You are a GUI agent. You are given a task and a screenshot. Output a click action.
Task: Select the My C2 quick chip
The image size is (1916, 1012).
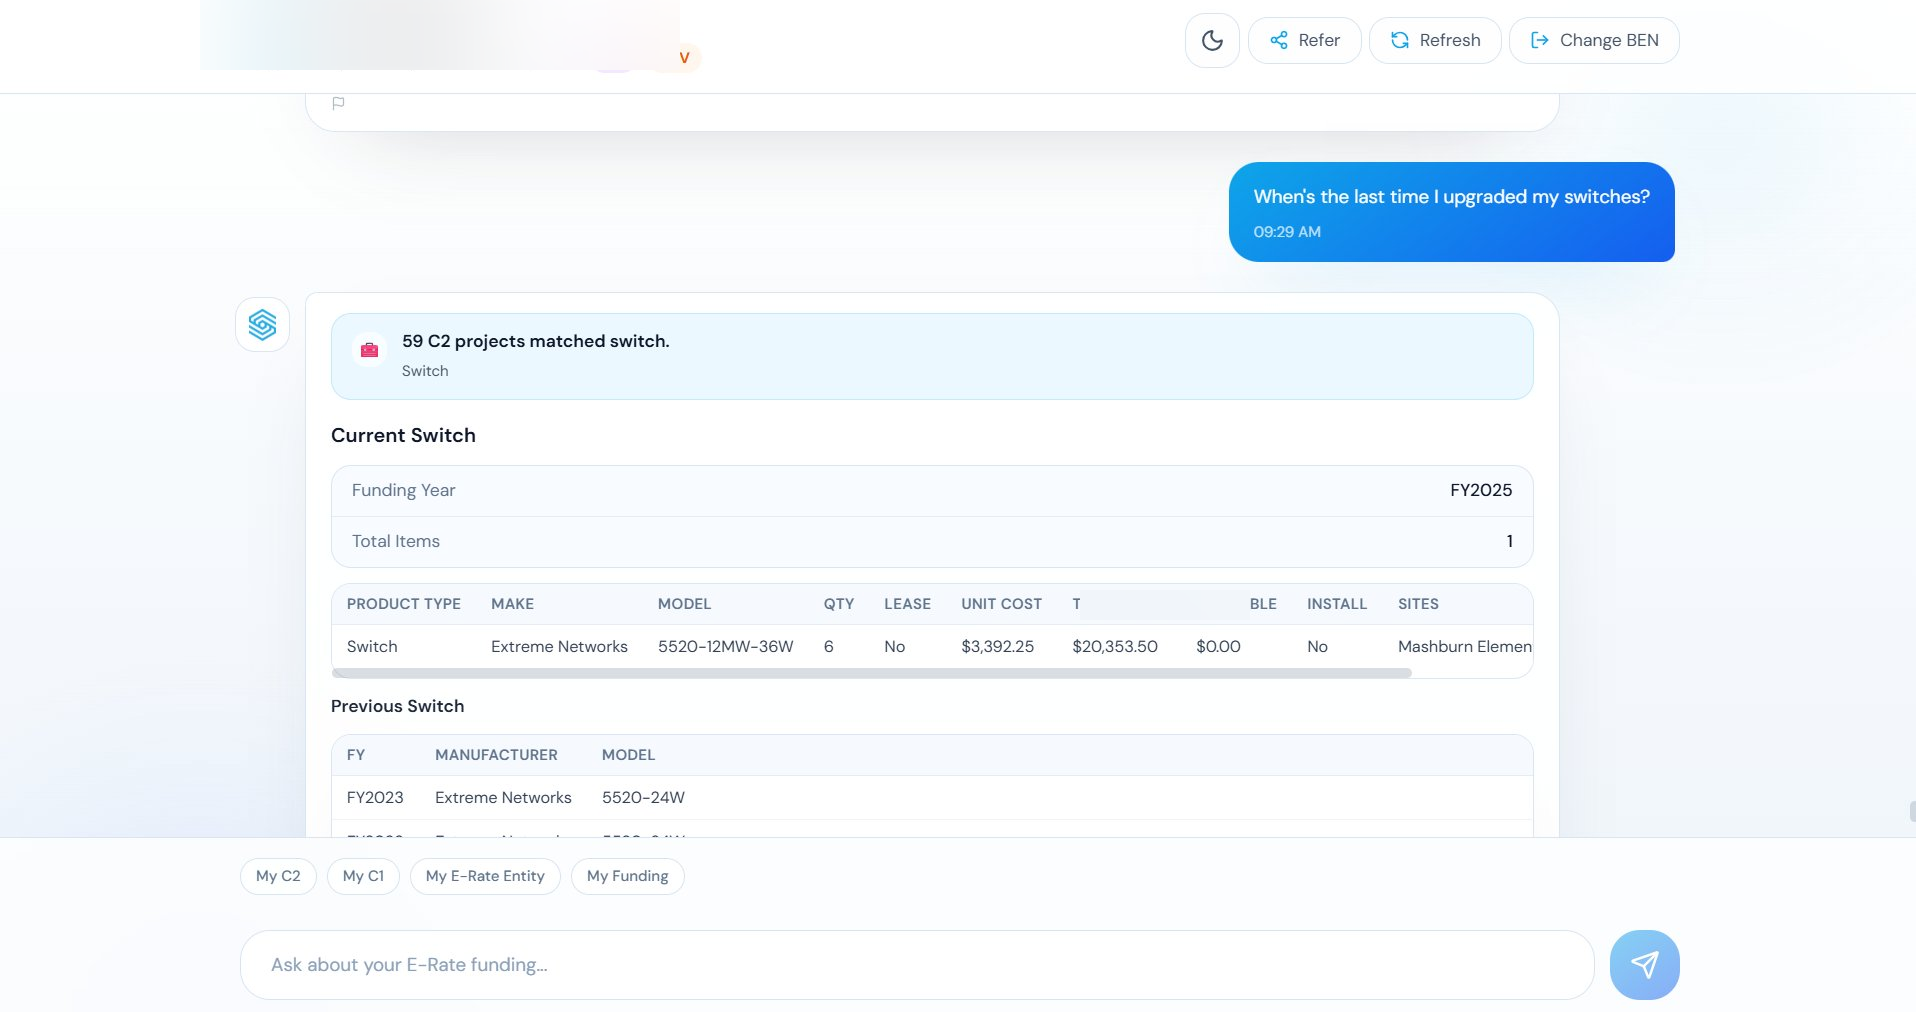(x=278, y=876)
